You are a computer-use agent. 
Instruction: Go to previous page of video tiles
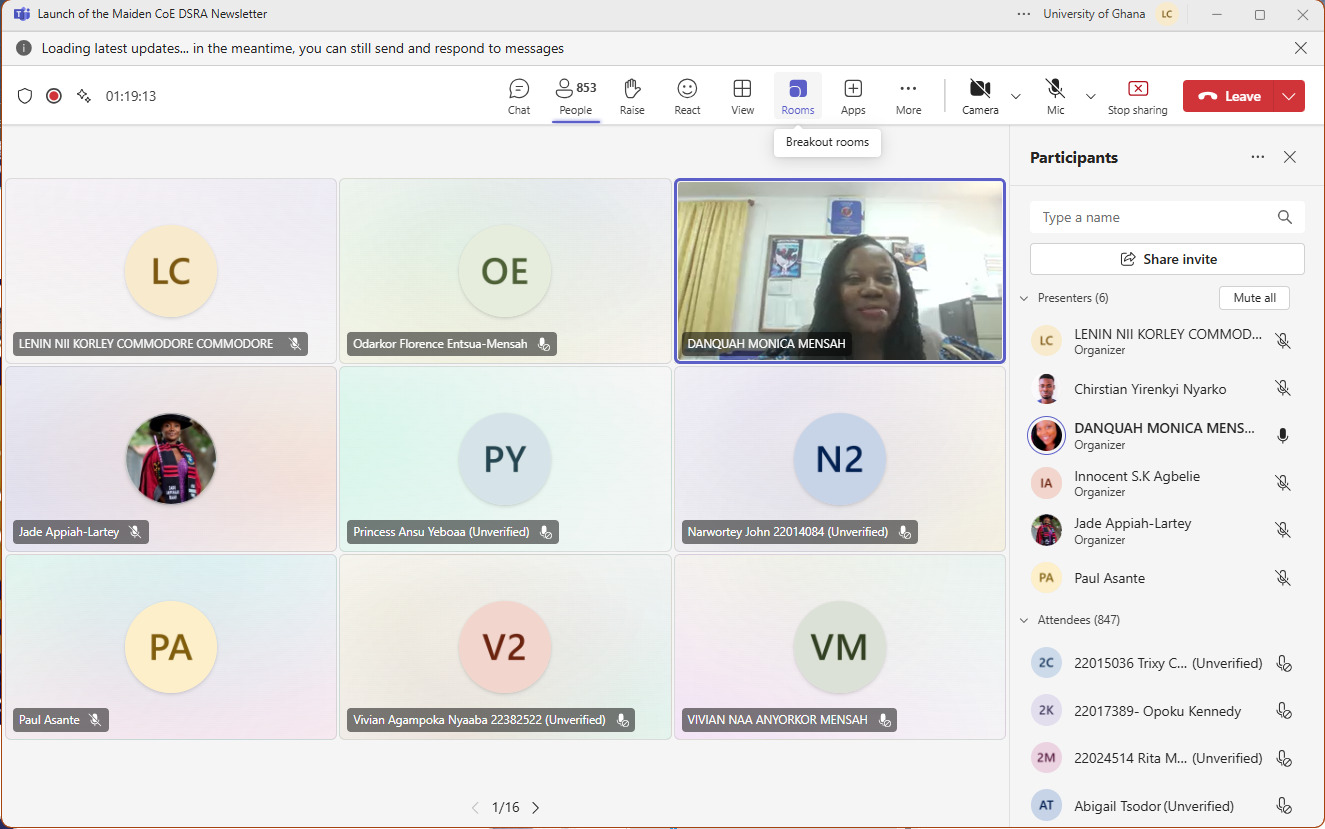click(476, 808)
